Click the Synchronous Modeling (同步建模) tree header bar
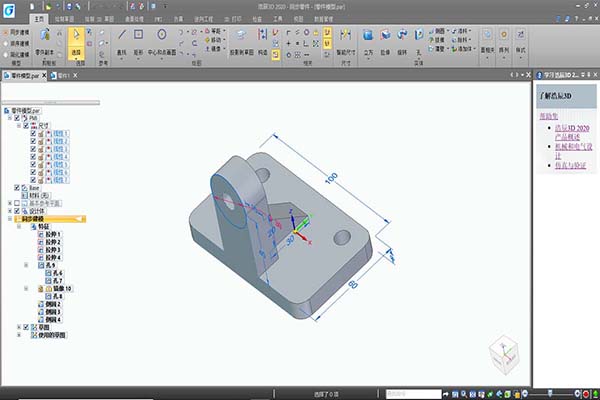 (50, 219)
